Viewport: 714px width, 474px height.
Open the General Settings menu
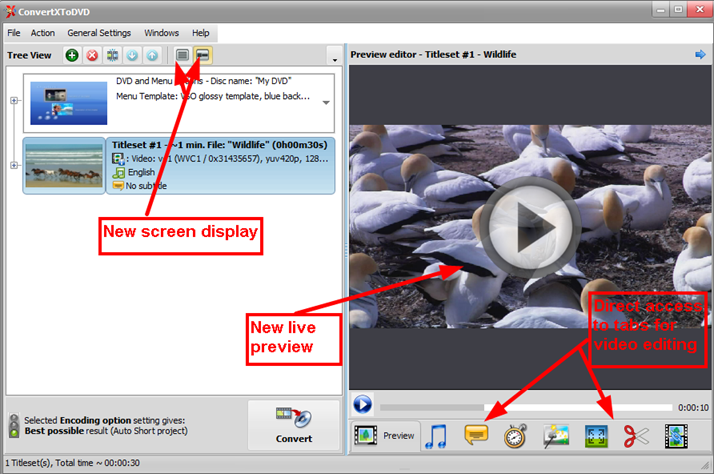99,33
